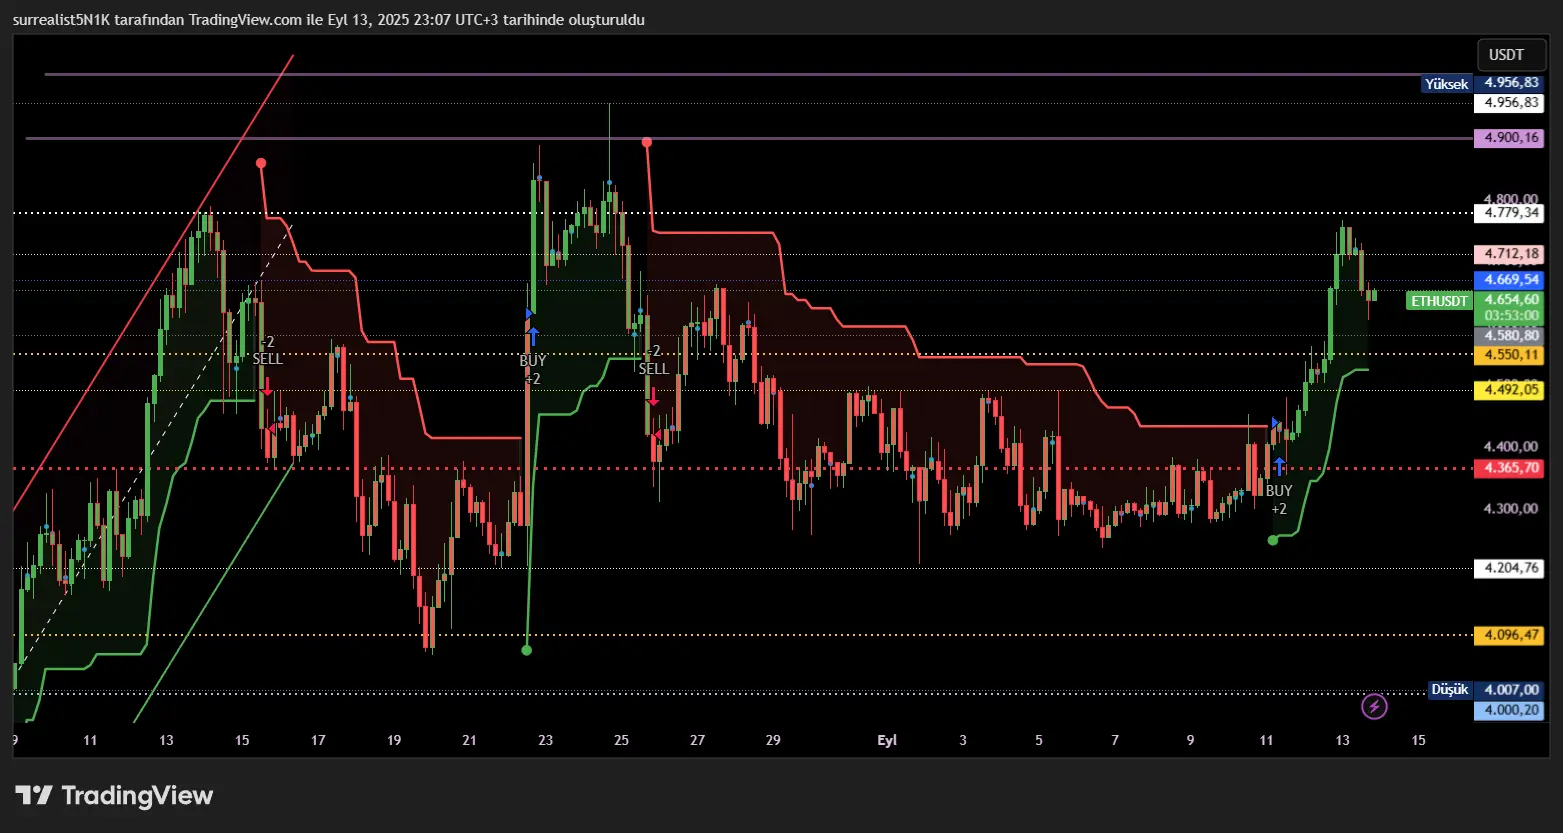Select the Düşük low price label
The image size is (1563, 833).
pyautogui.click(x=1450, y=690)
